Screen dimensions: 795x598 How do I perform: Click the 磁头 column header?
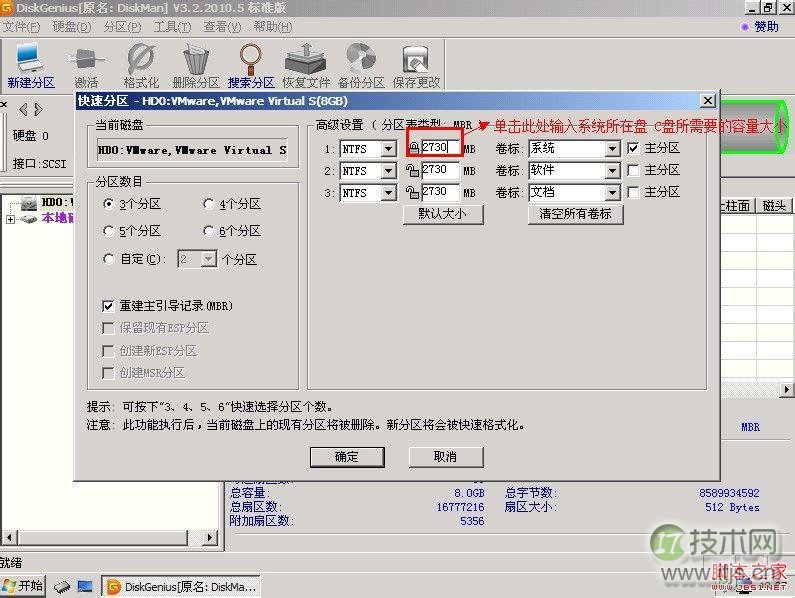(774, 206)
